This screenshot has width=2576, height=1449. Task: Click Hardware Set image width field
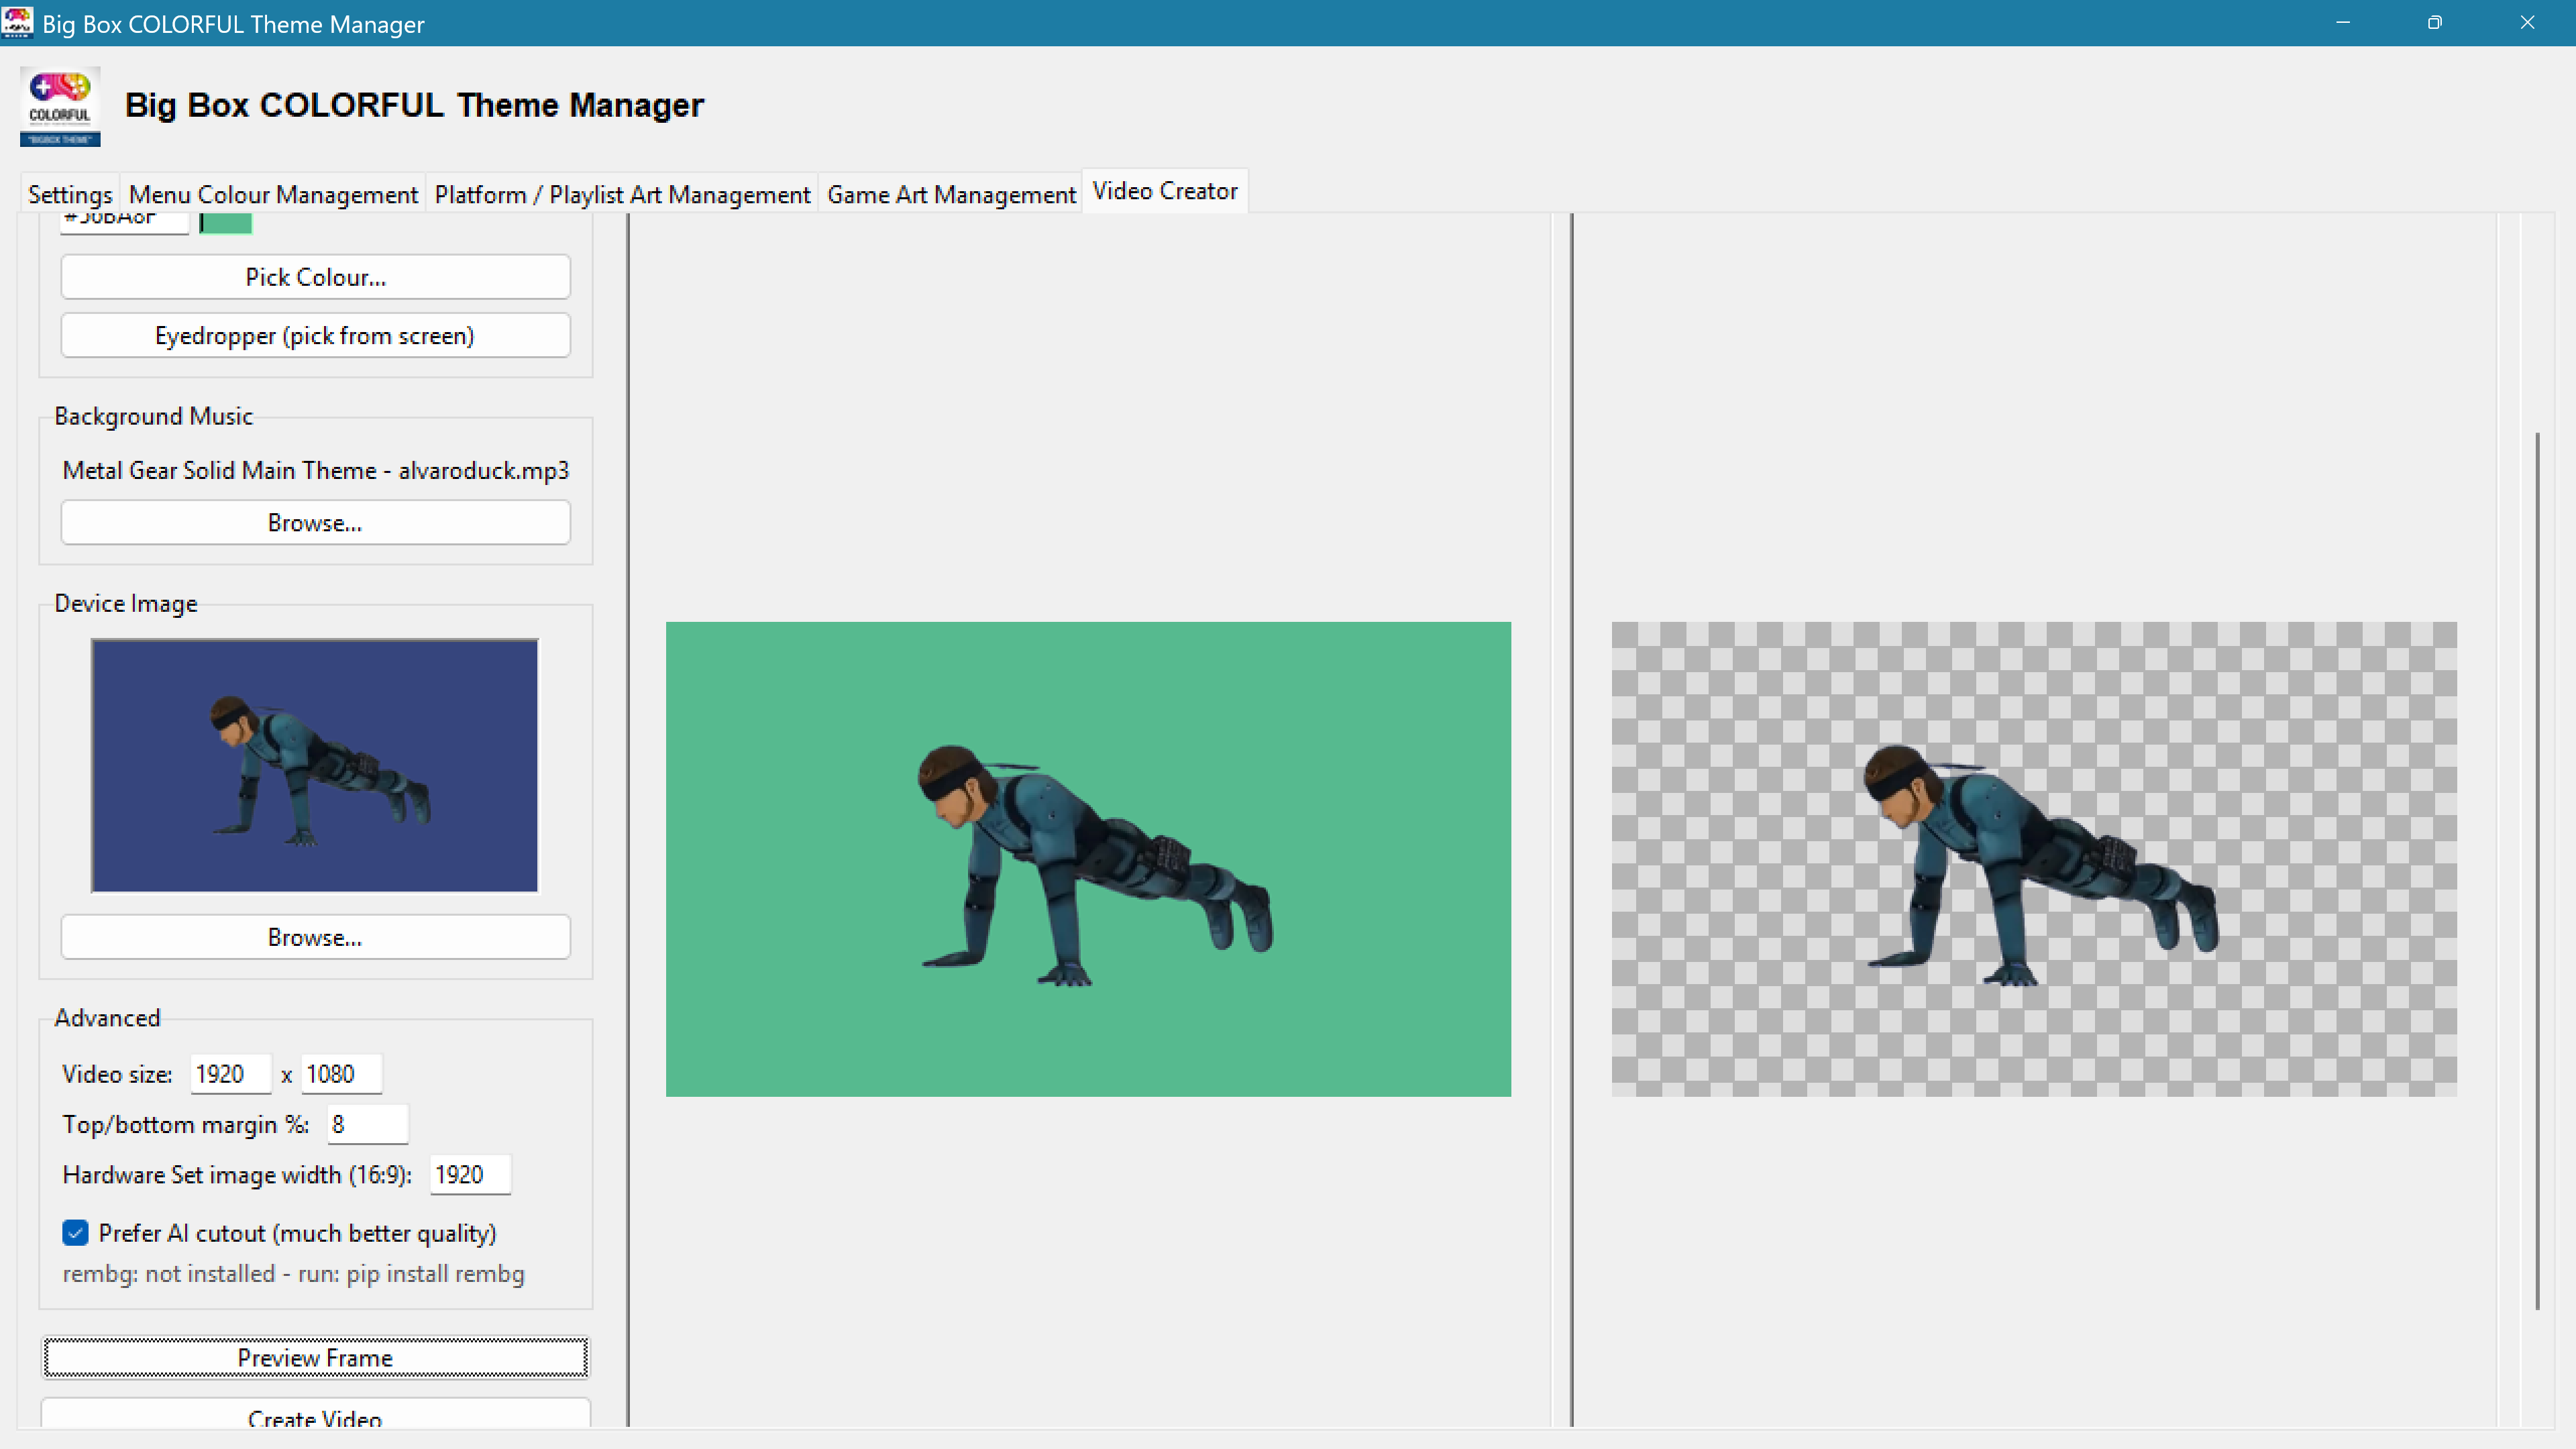pos(470,1175)
